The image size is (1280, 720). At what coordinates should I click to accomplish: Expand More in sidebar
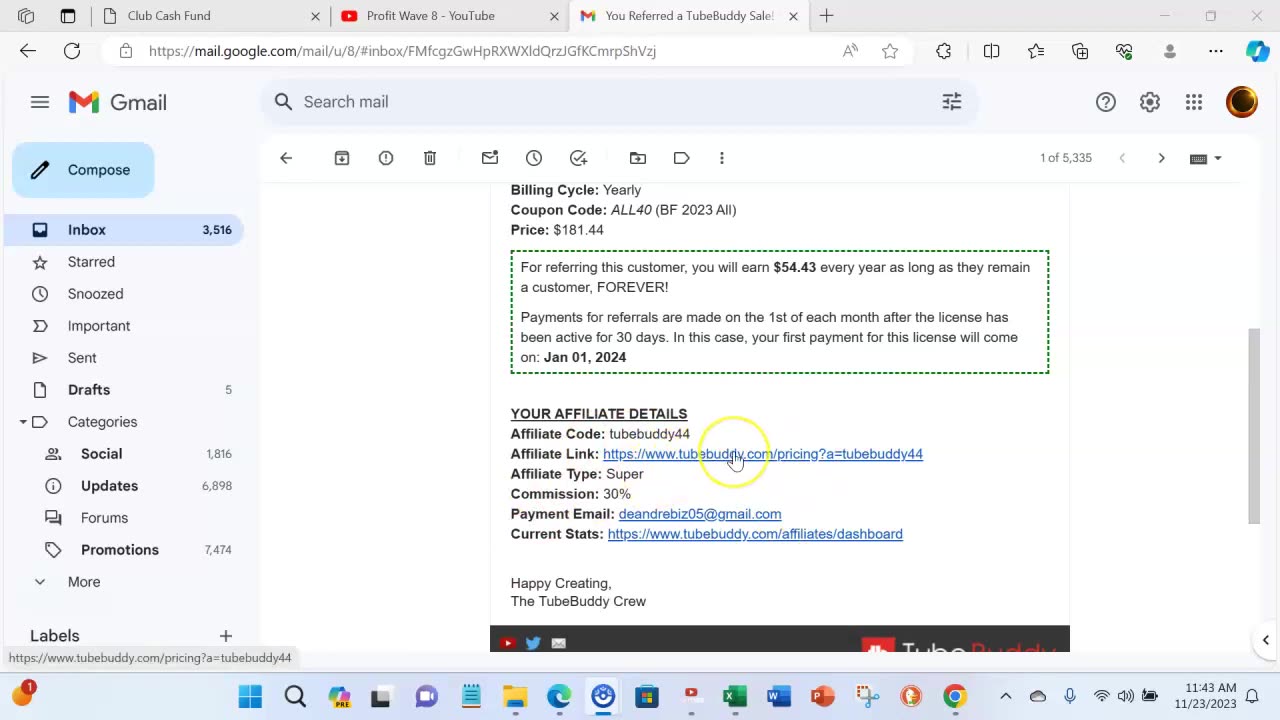click(x=122, y=582)
